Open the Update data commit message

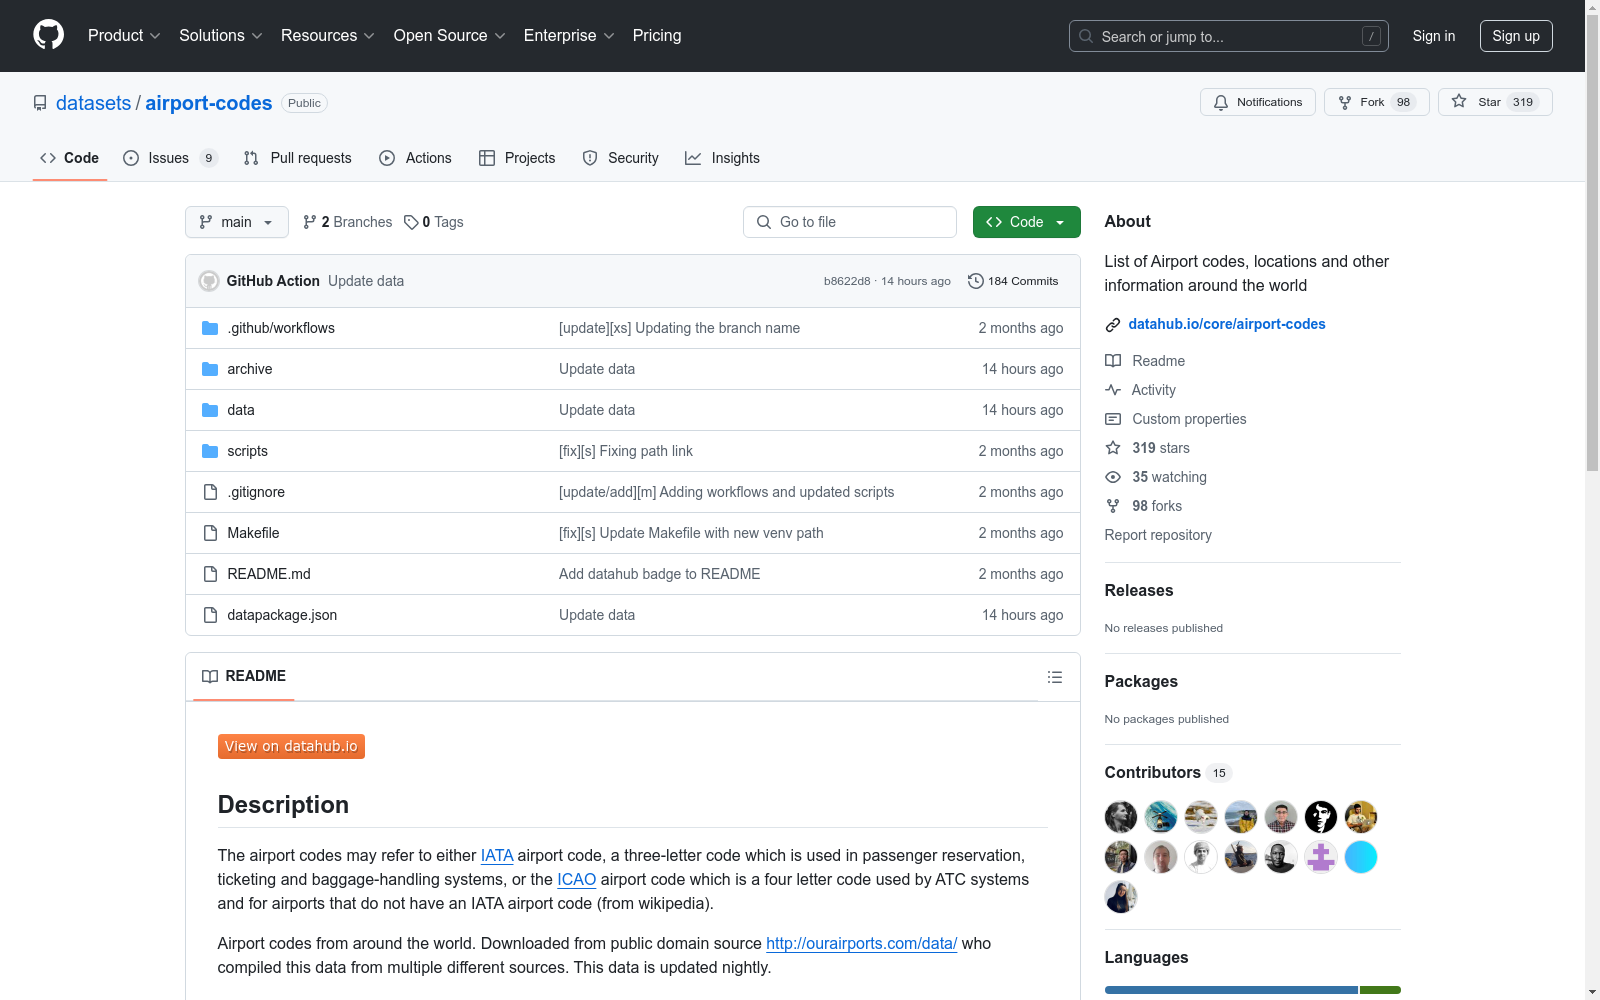click(x=366, y=281)
